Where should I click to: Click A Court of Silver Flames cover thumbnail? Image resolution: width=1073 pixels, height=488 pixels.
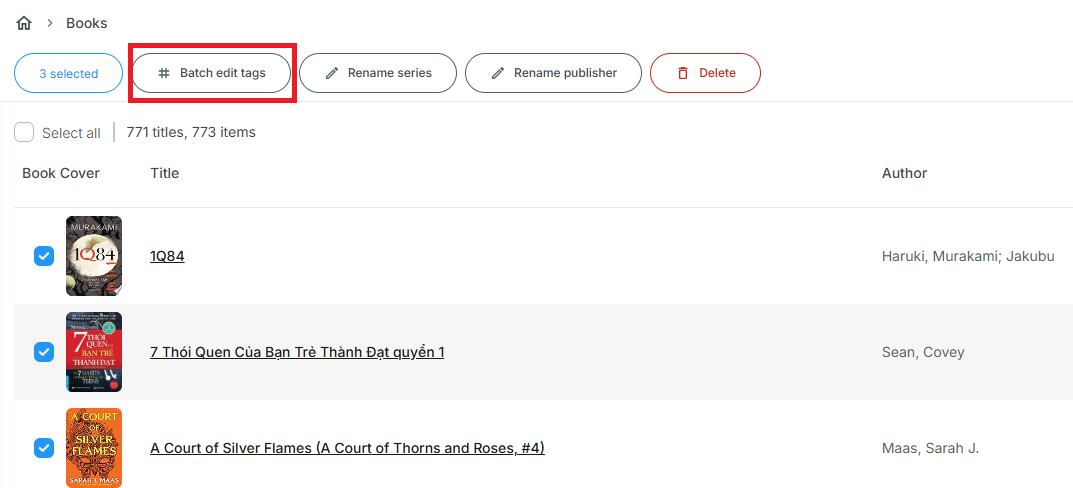(x=94, y=448)
